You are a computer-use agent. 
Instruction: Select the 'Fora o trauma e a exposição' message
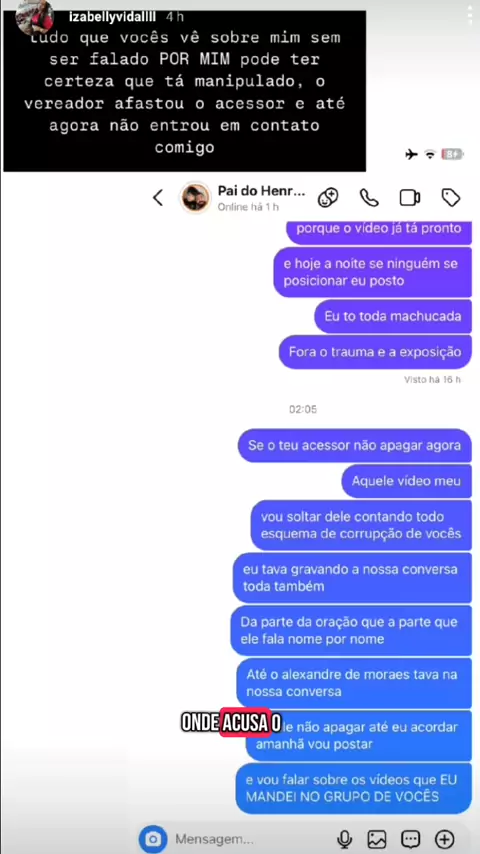pyautogui.click(x=375, y=352)
